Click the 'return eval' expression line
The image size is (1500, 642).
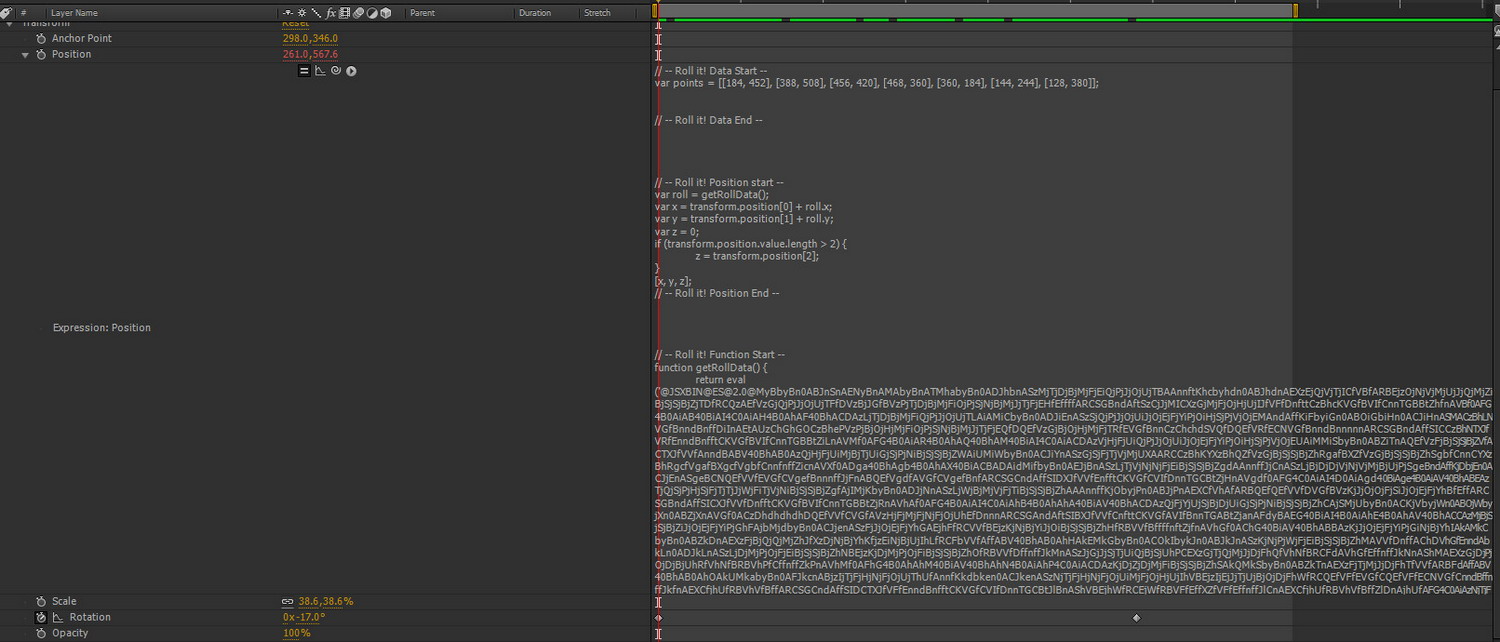[x=720, y=379]
